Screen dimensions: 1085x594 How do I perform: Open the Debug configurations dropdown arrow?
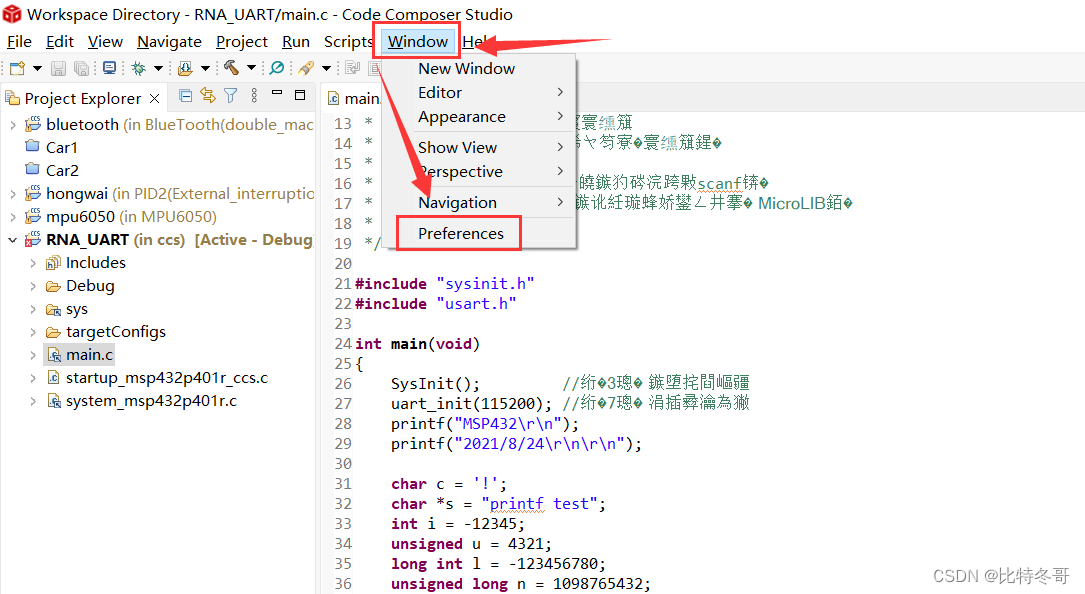pyautogui.click(x=158, y=68)
